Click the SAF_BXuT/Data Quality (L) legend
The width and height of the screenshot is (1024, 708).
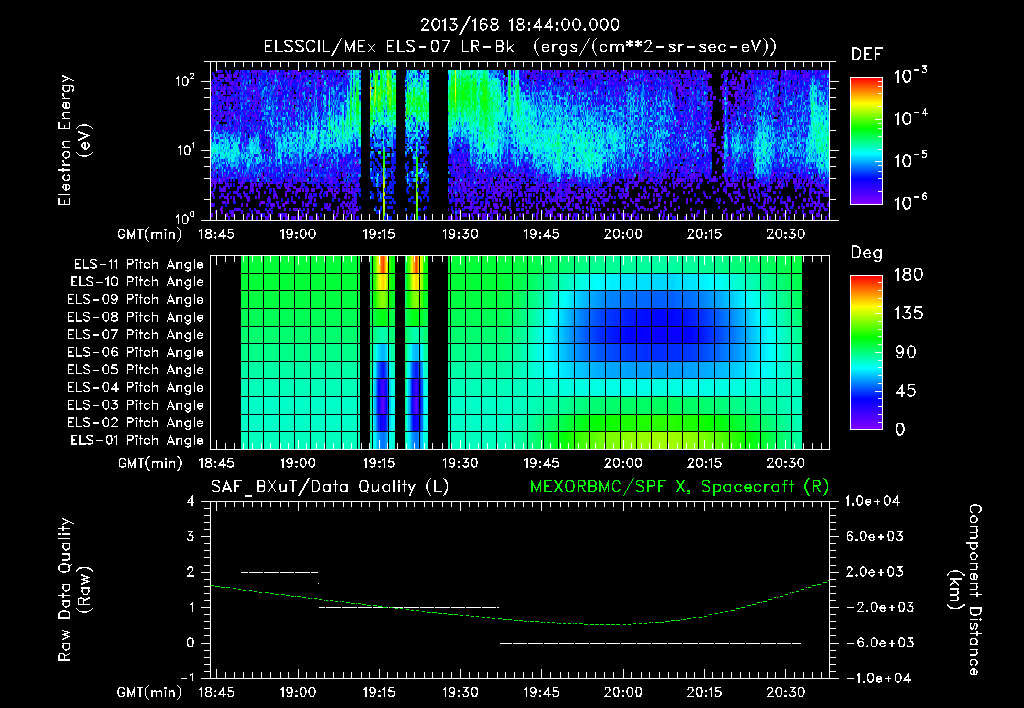tap(330, 487)
